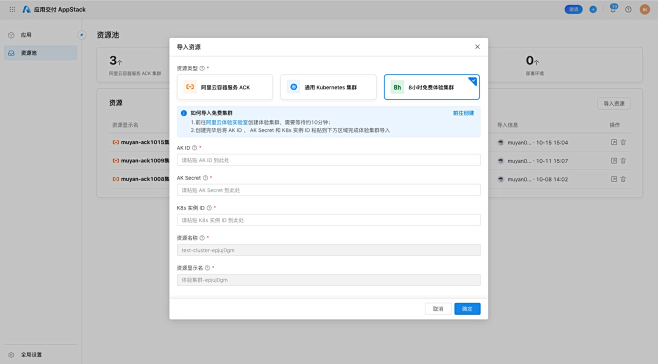
Task: Focus the AK Secret input field
Action: click(329, 190)
